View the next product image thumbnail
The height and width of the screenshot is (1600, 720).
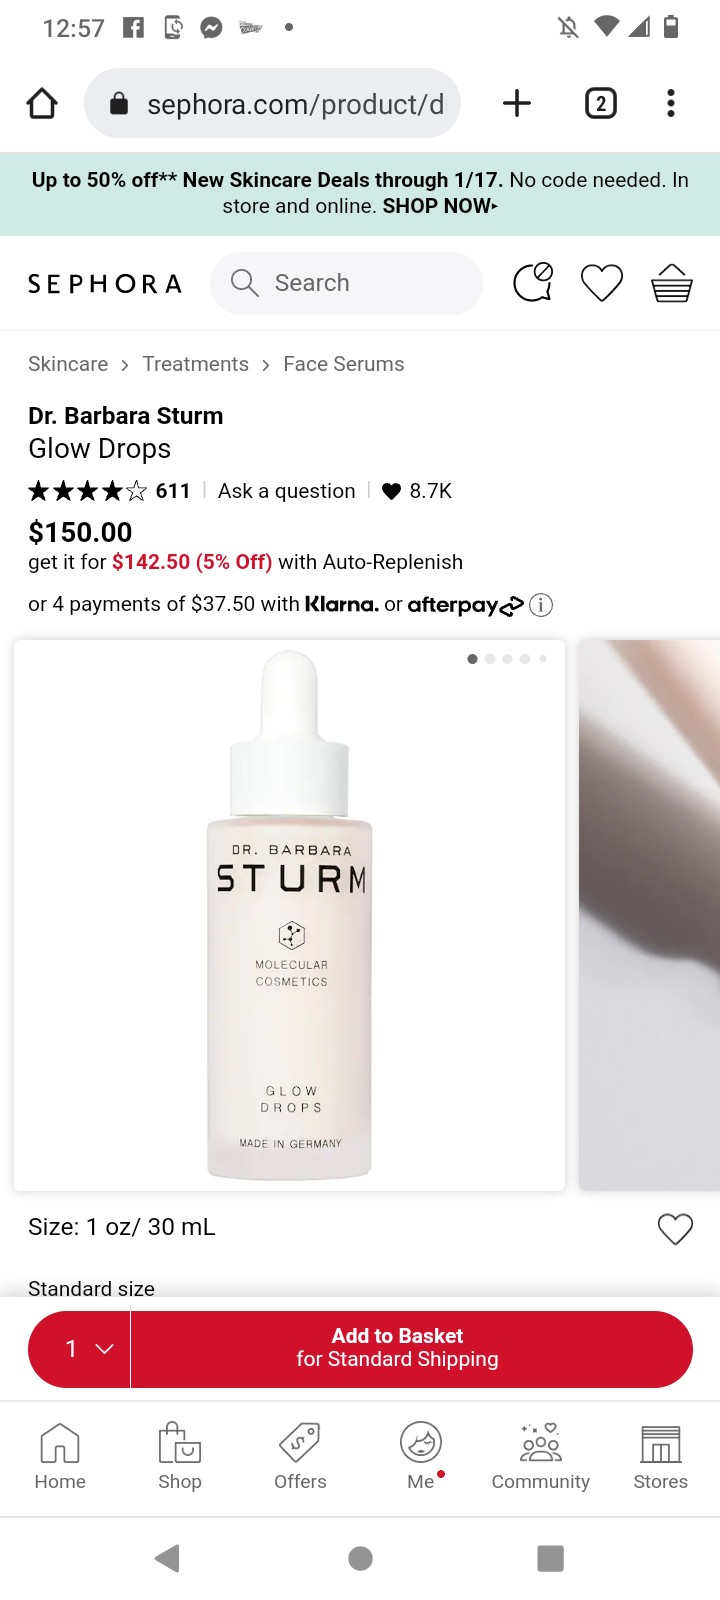(650, 915)
